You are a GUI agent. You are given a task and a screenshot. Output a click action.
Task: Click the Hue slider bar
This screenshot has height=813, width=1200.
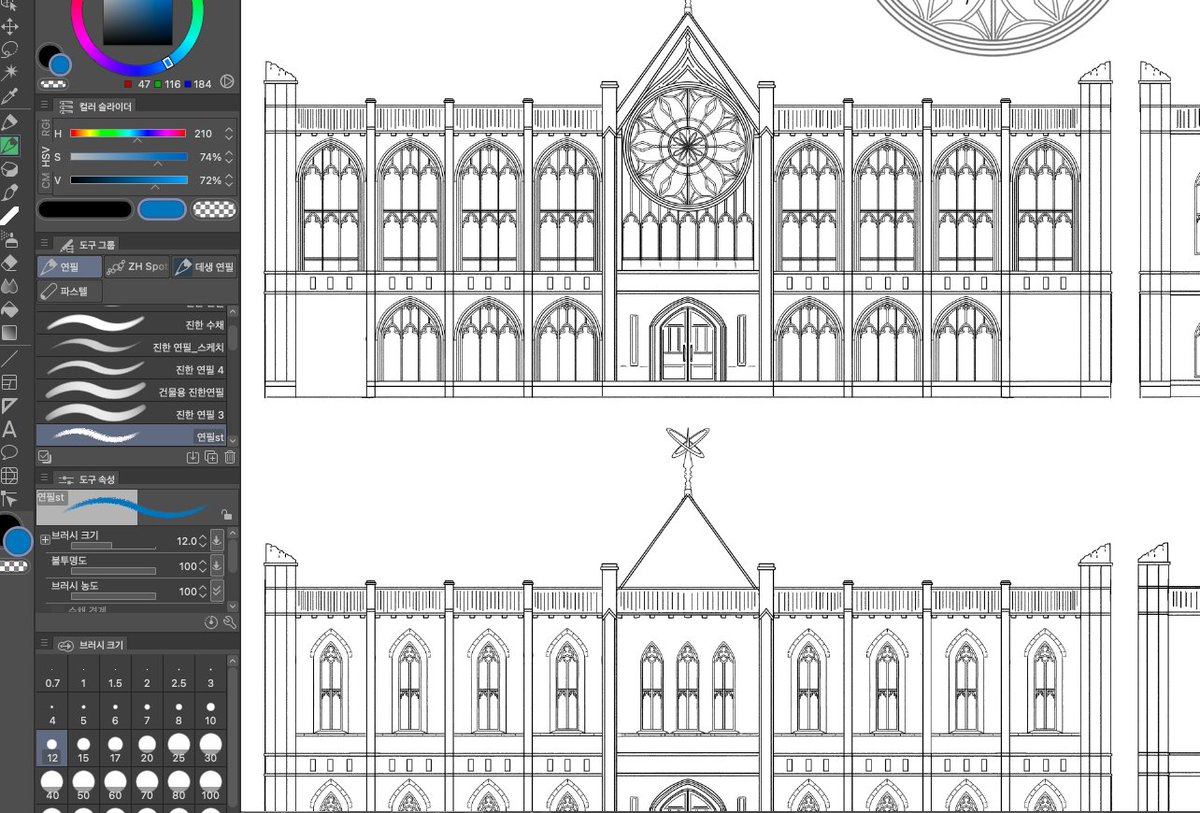[127, 133]
